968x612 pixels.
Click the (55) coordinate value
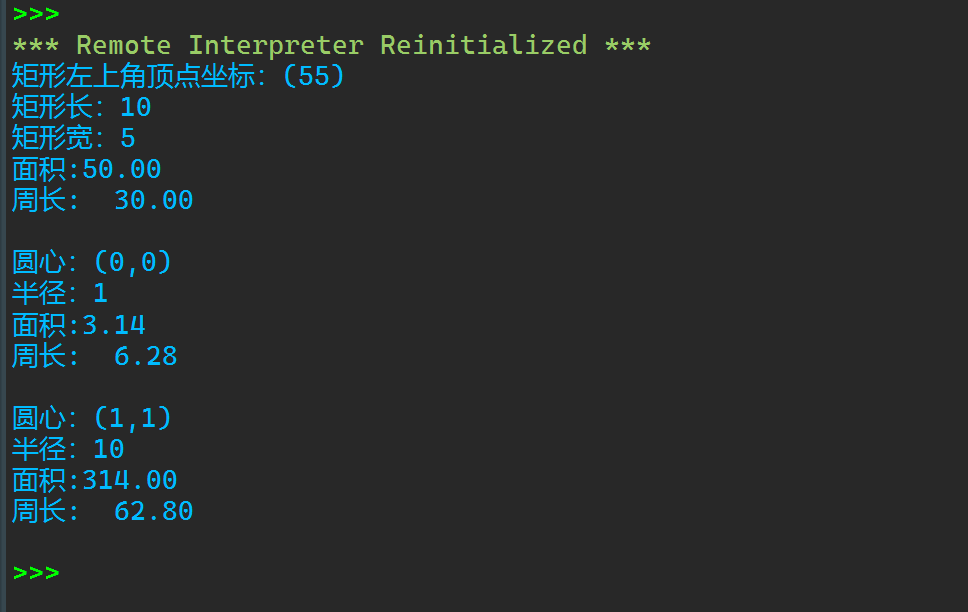click(x=314, y=76)
